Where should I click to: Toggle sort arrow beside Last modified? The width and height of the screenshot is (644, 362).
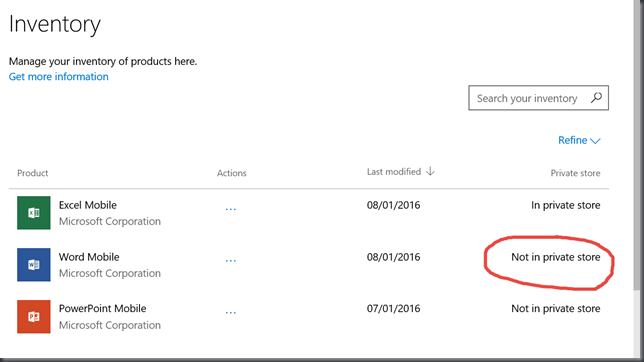[x=430, y=171]
